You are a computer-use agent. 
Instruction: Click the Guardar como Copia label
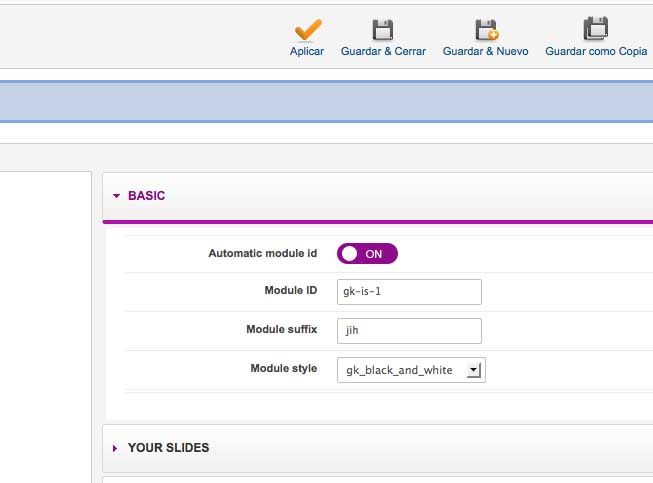[596, 51]
